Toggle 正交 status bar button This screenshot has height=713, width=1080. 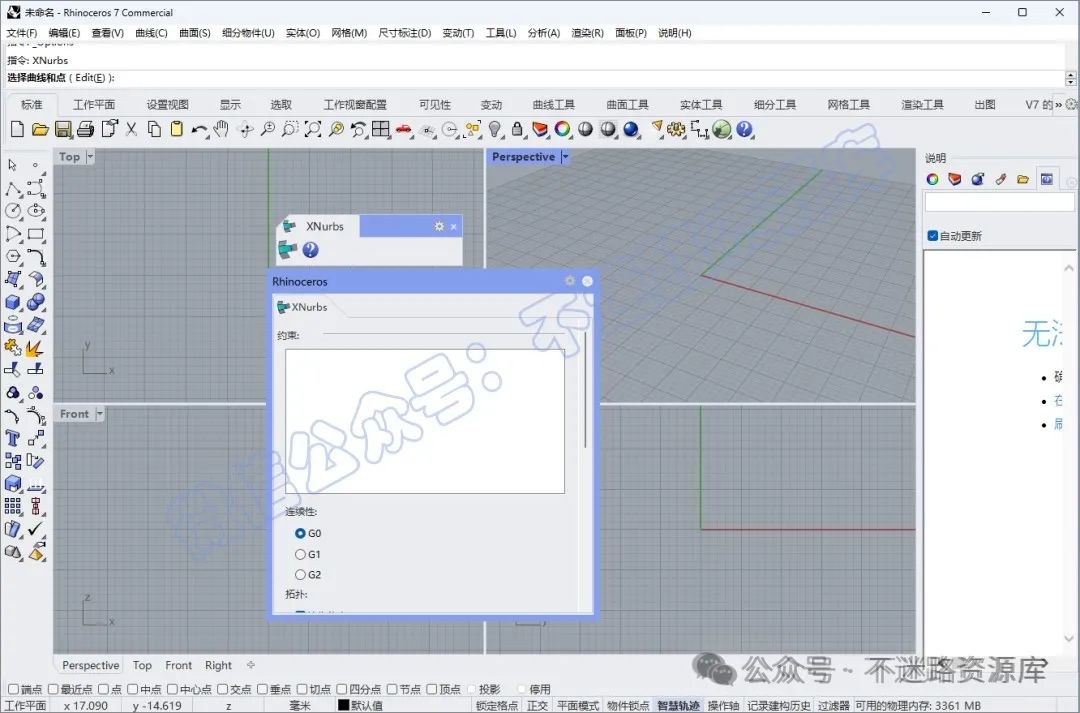[x=537, y=706]
